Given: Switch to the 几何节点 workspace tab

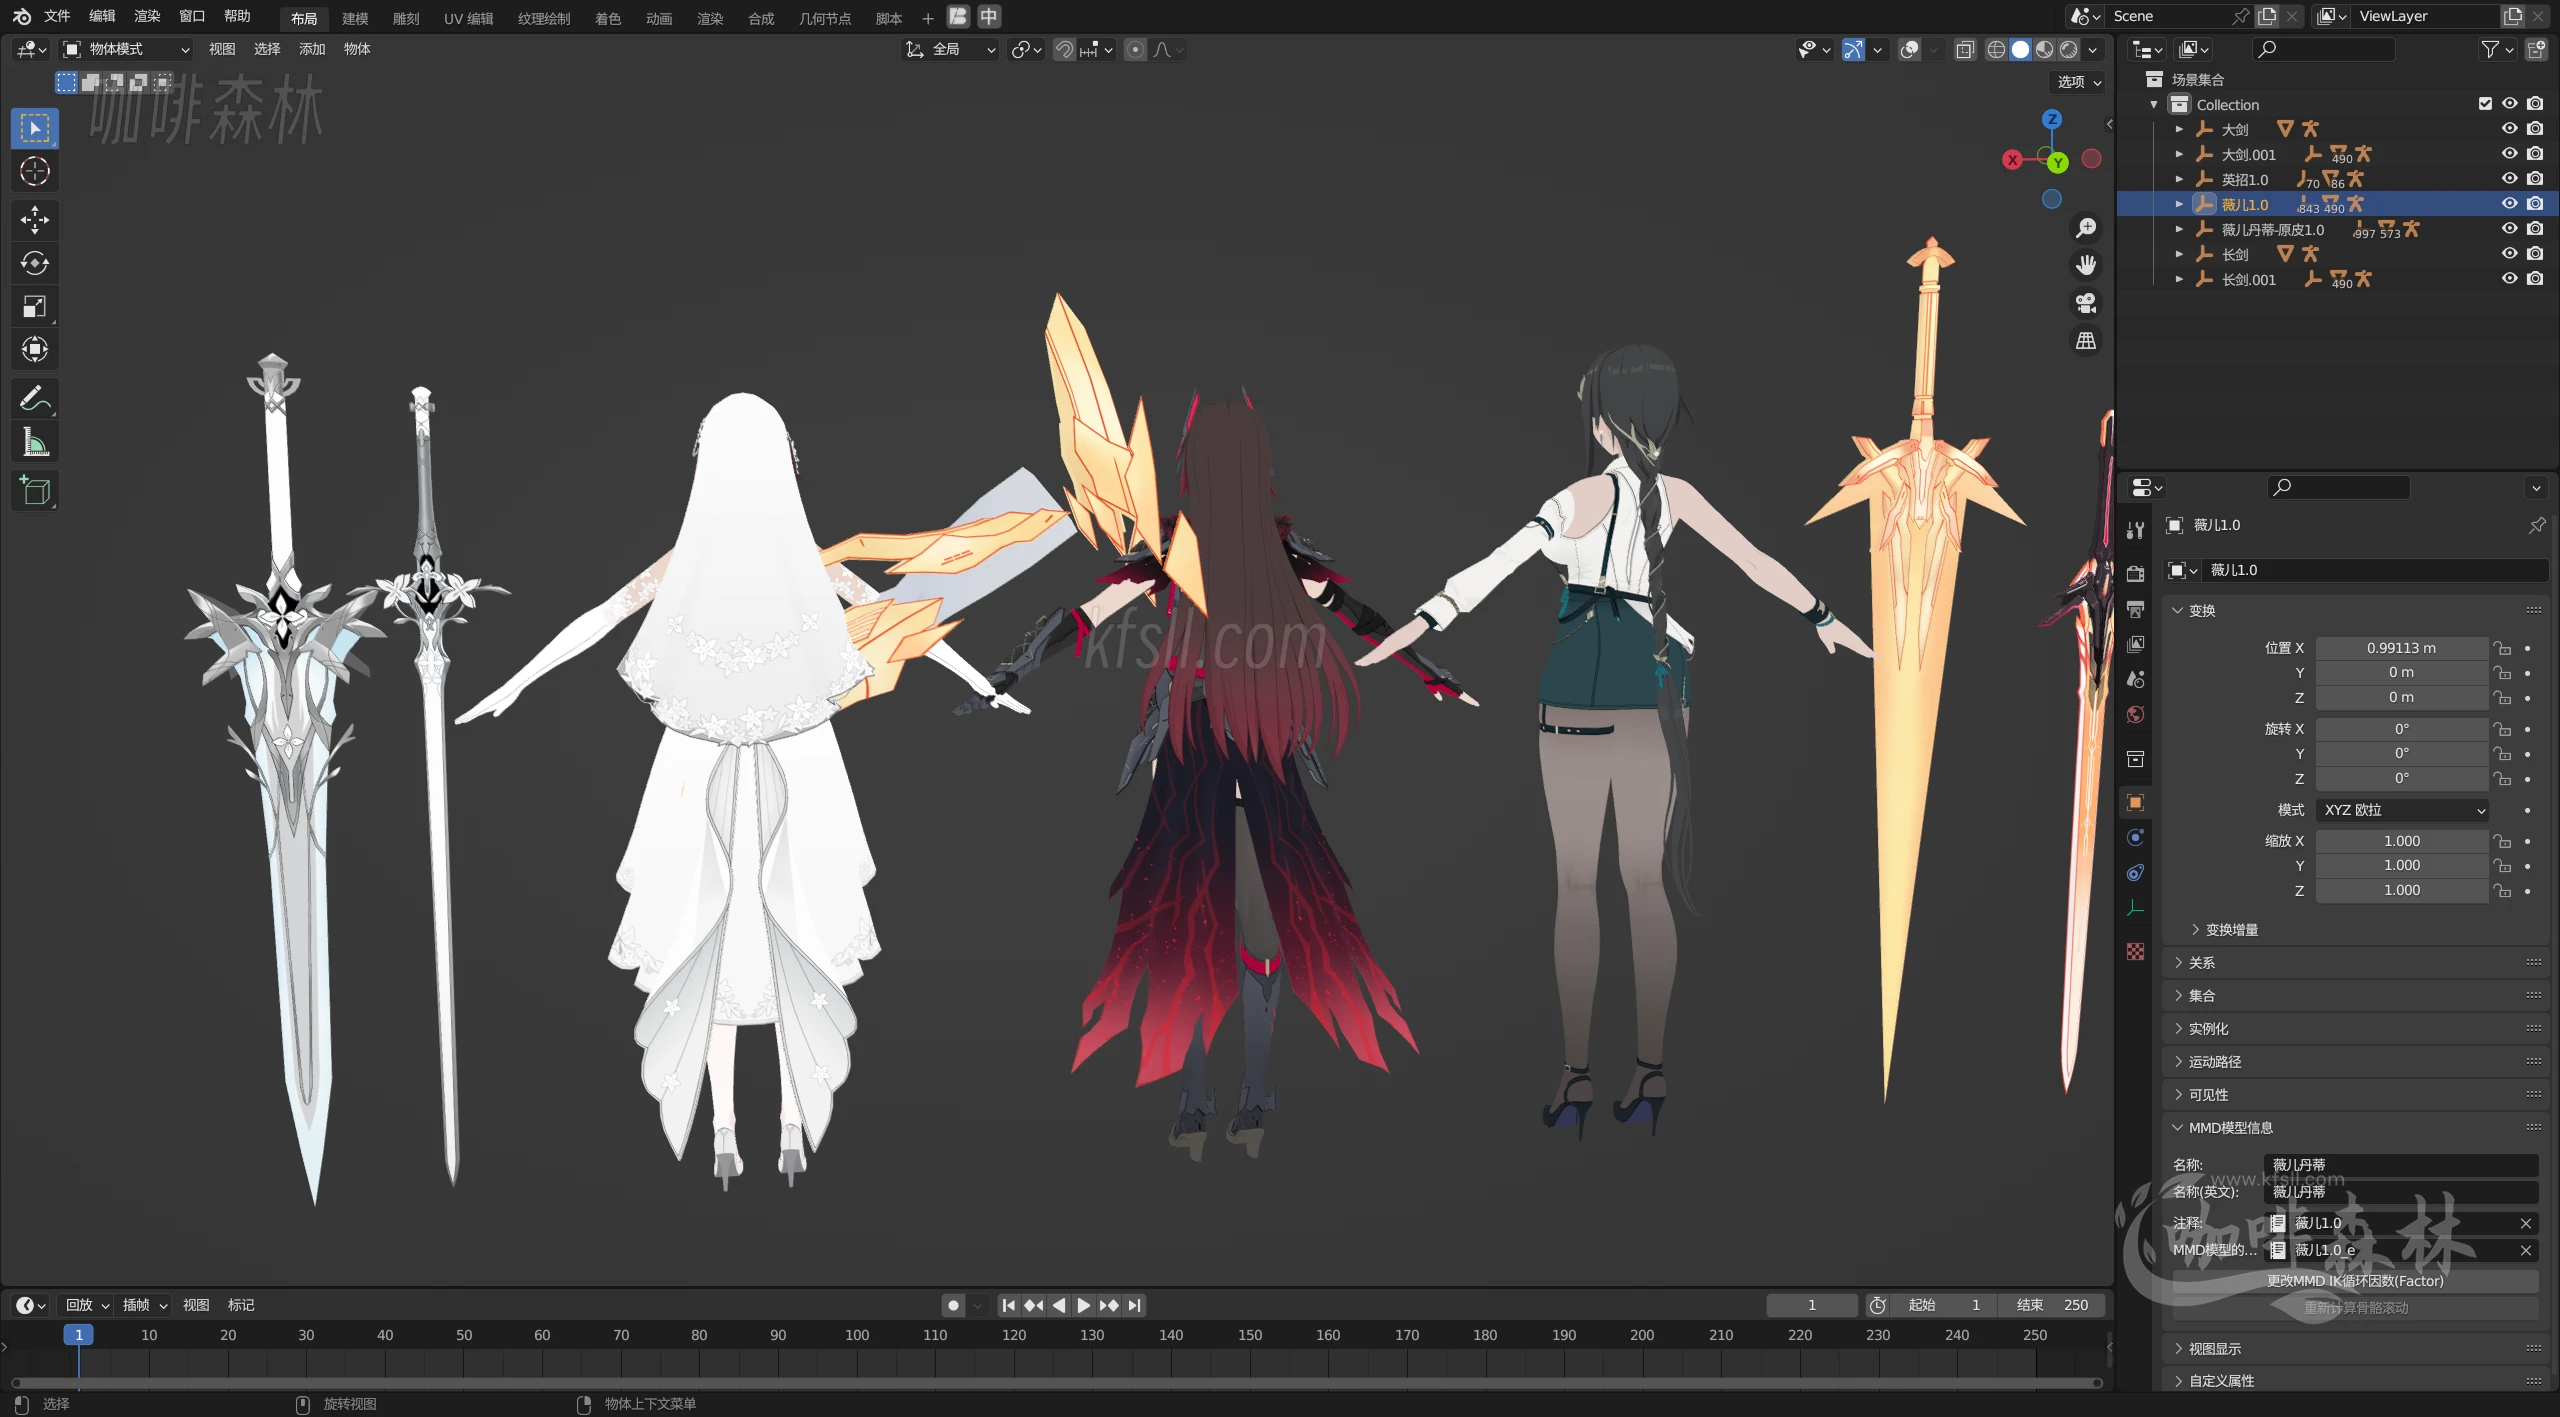Looking at the screenshot, I should tap(825, 18).
